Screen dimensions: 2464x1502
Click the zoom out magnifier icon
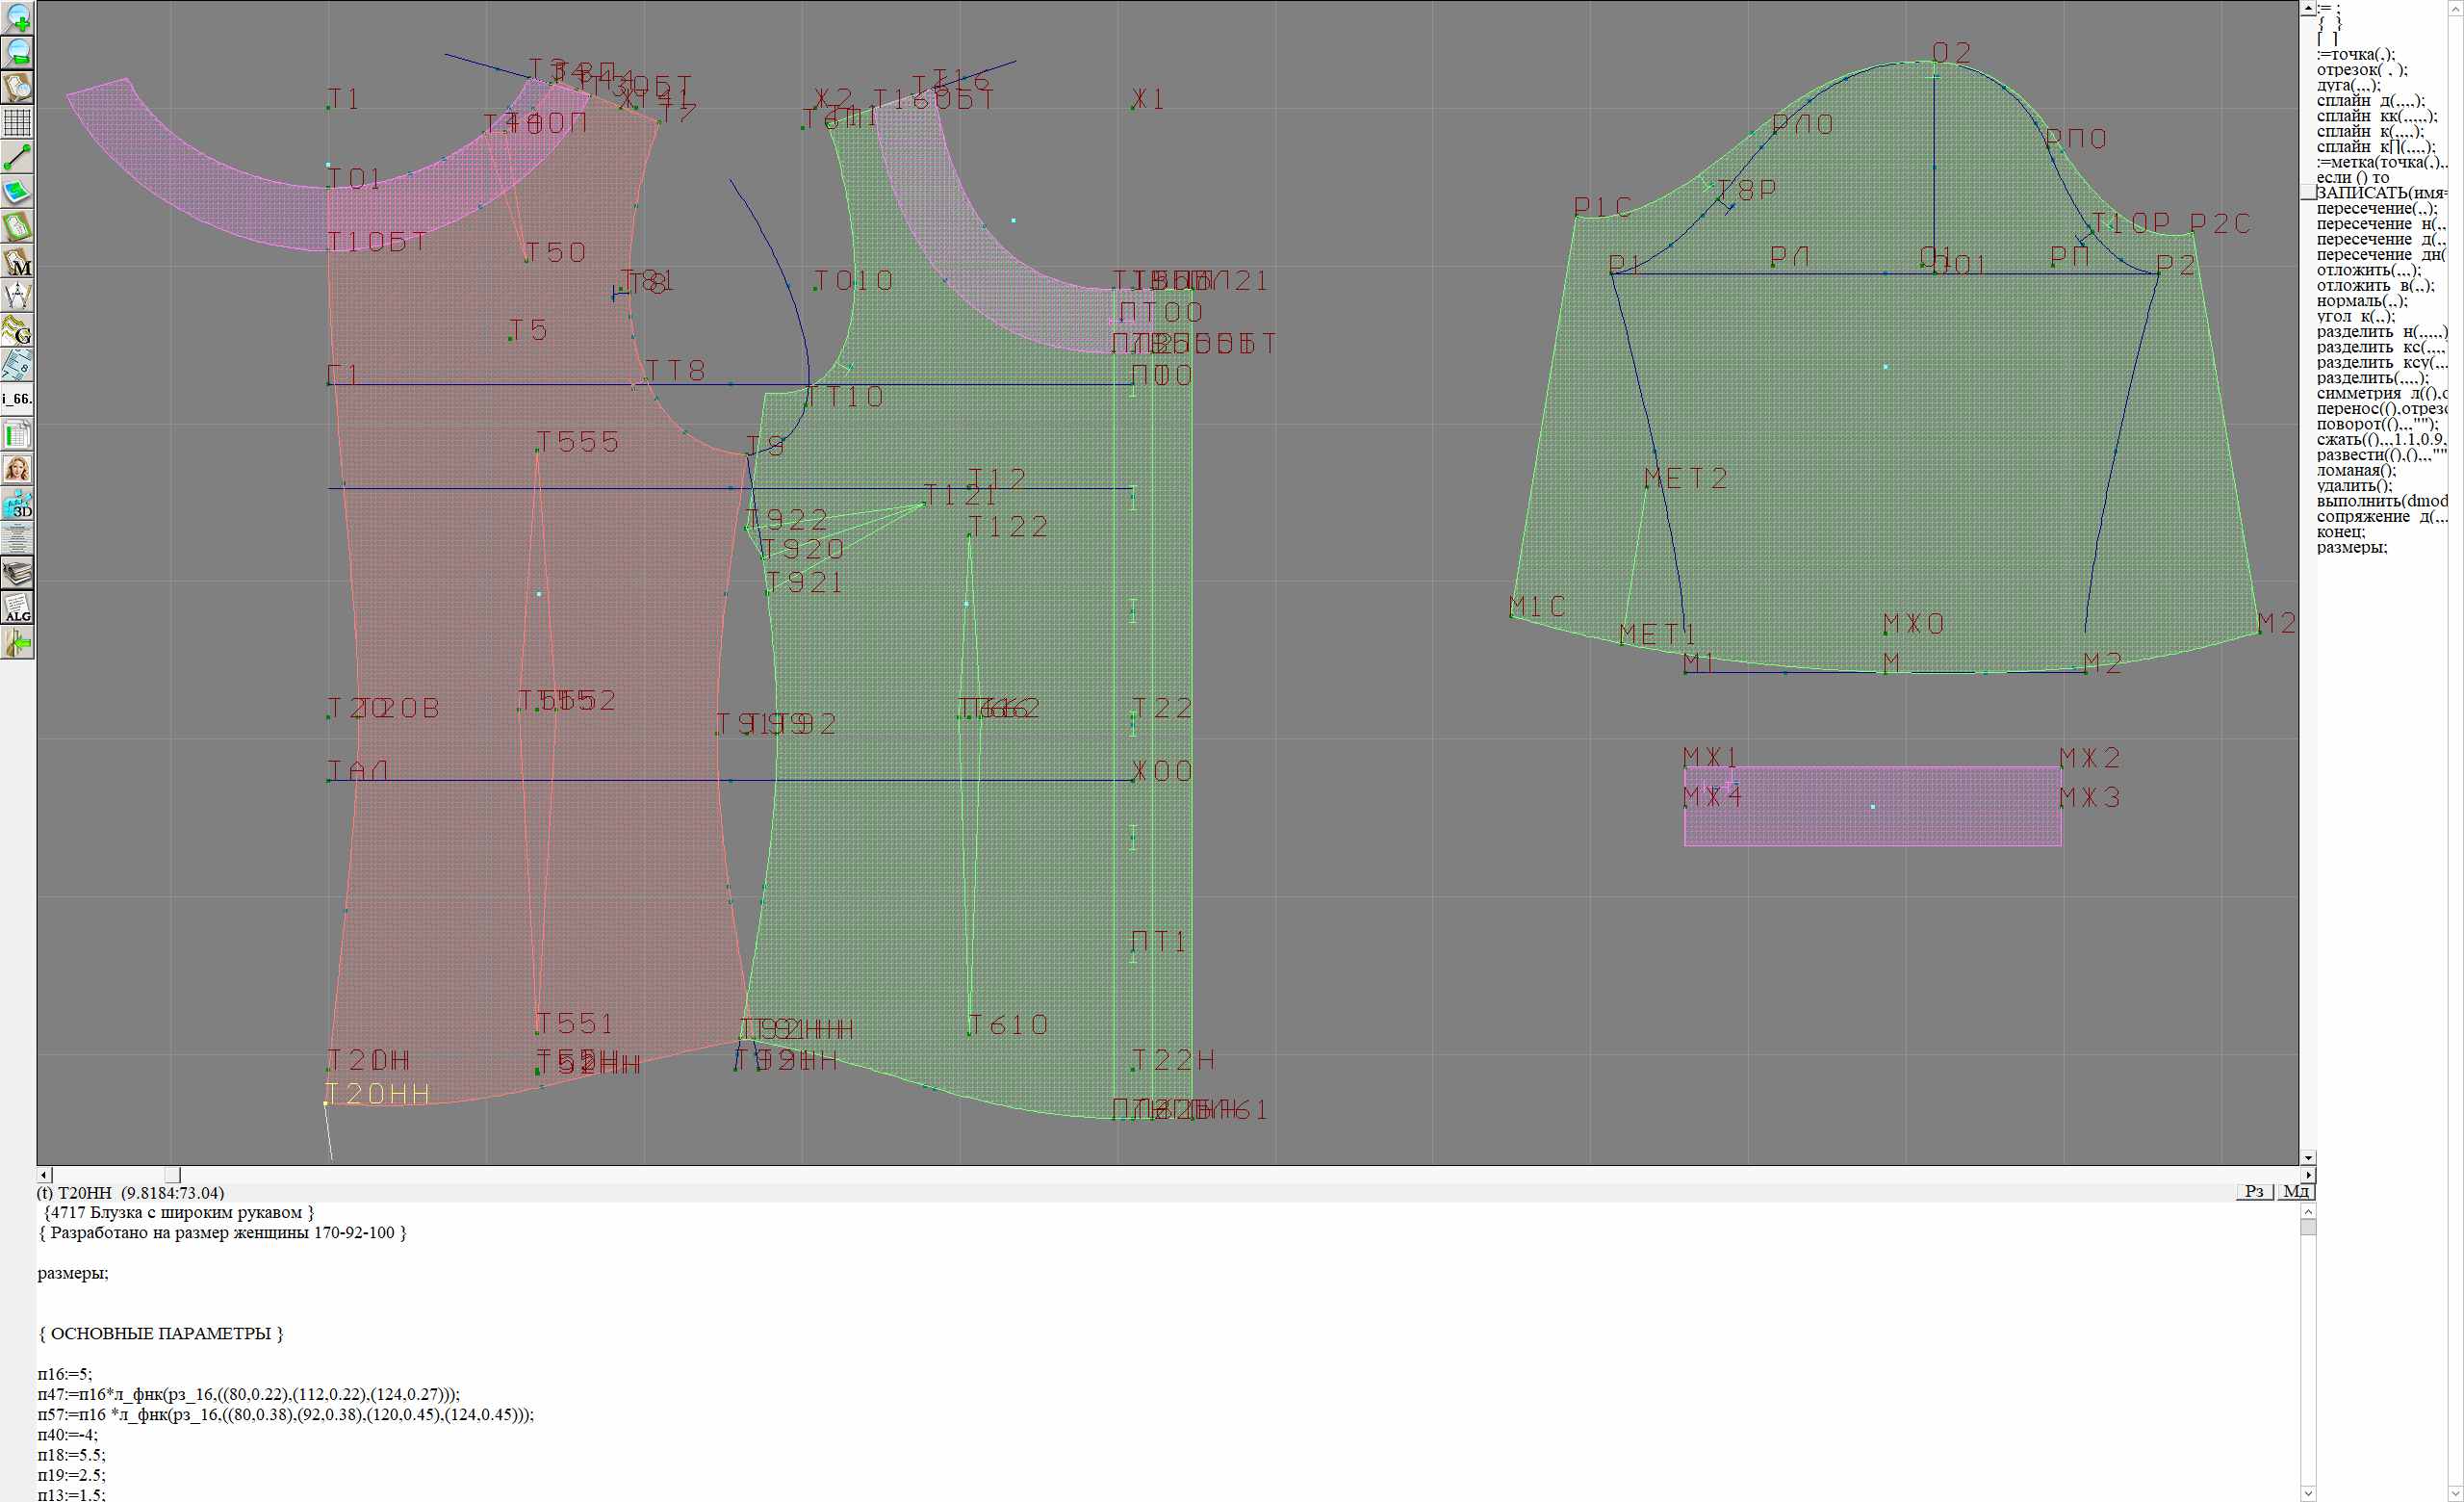18,52
